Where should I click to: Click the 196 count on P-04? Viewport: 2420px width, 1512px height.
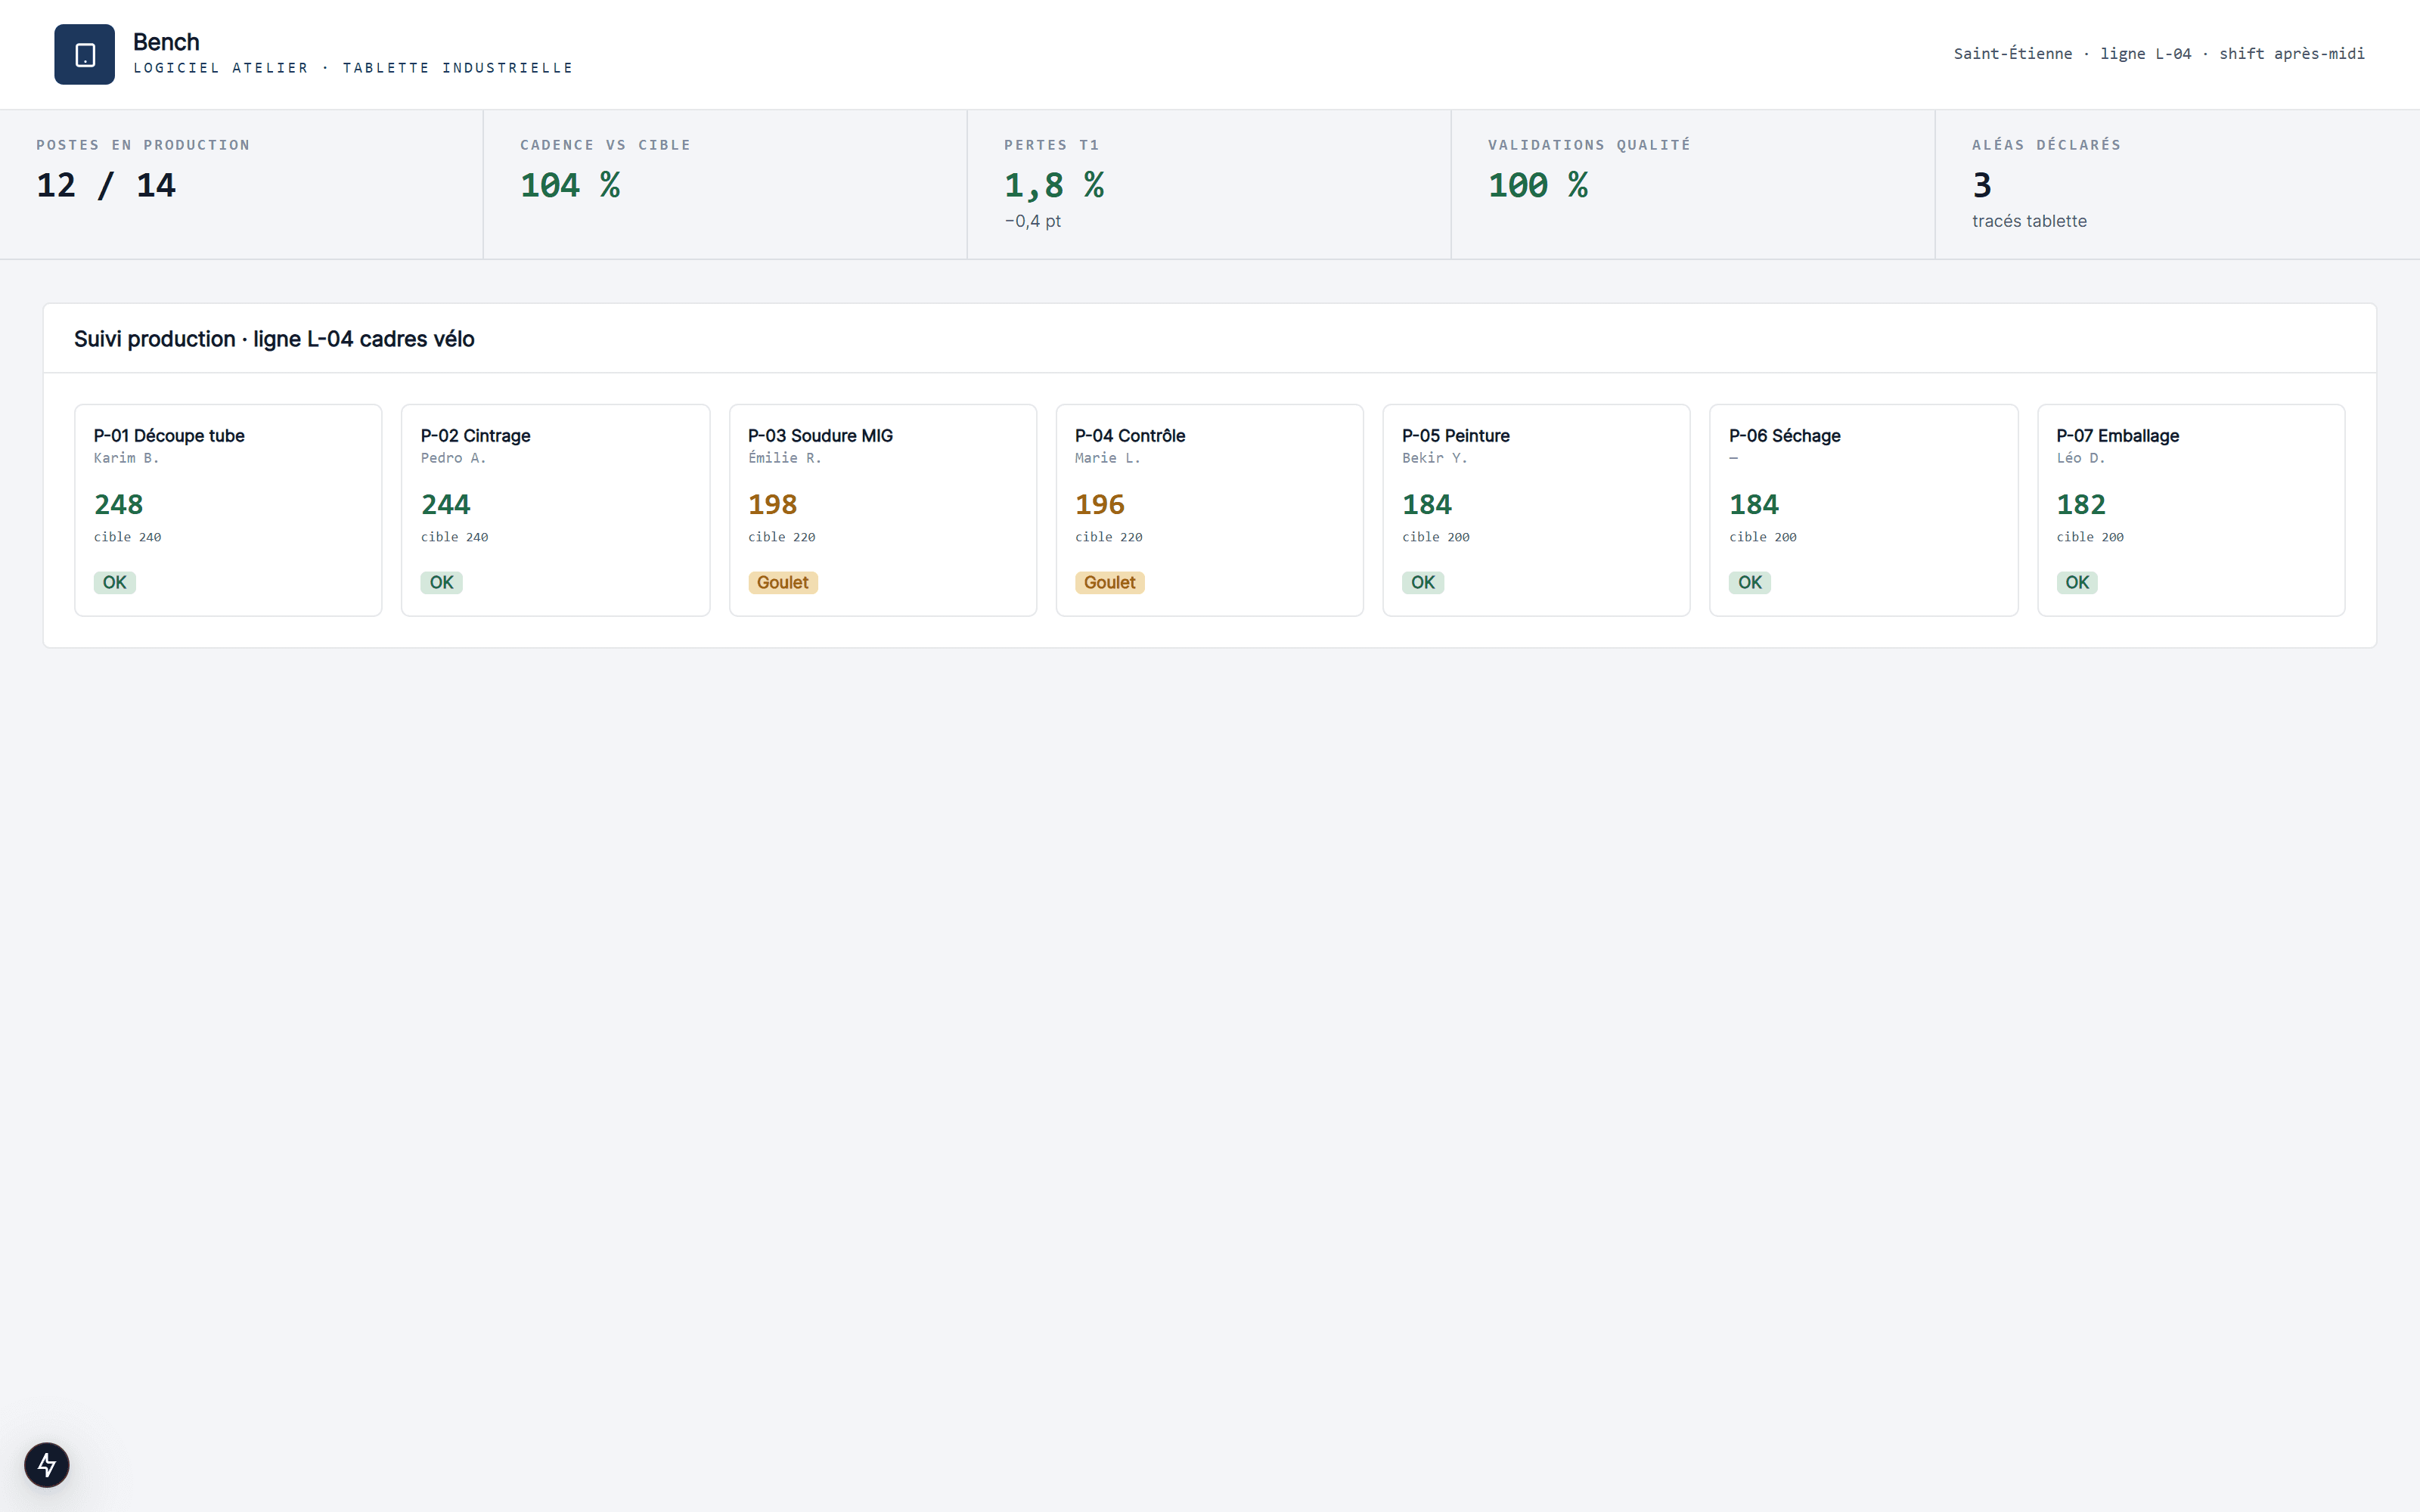(x=1099, y=504)
